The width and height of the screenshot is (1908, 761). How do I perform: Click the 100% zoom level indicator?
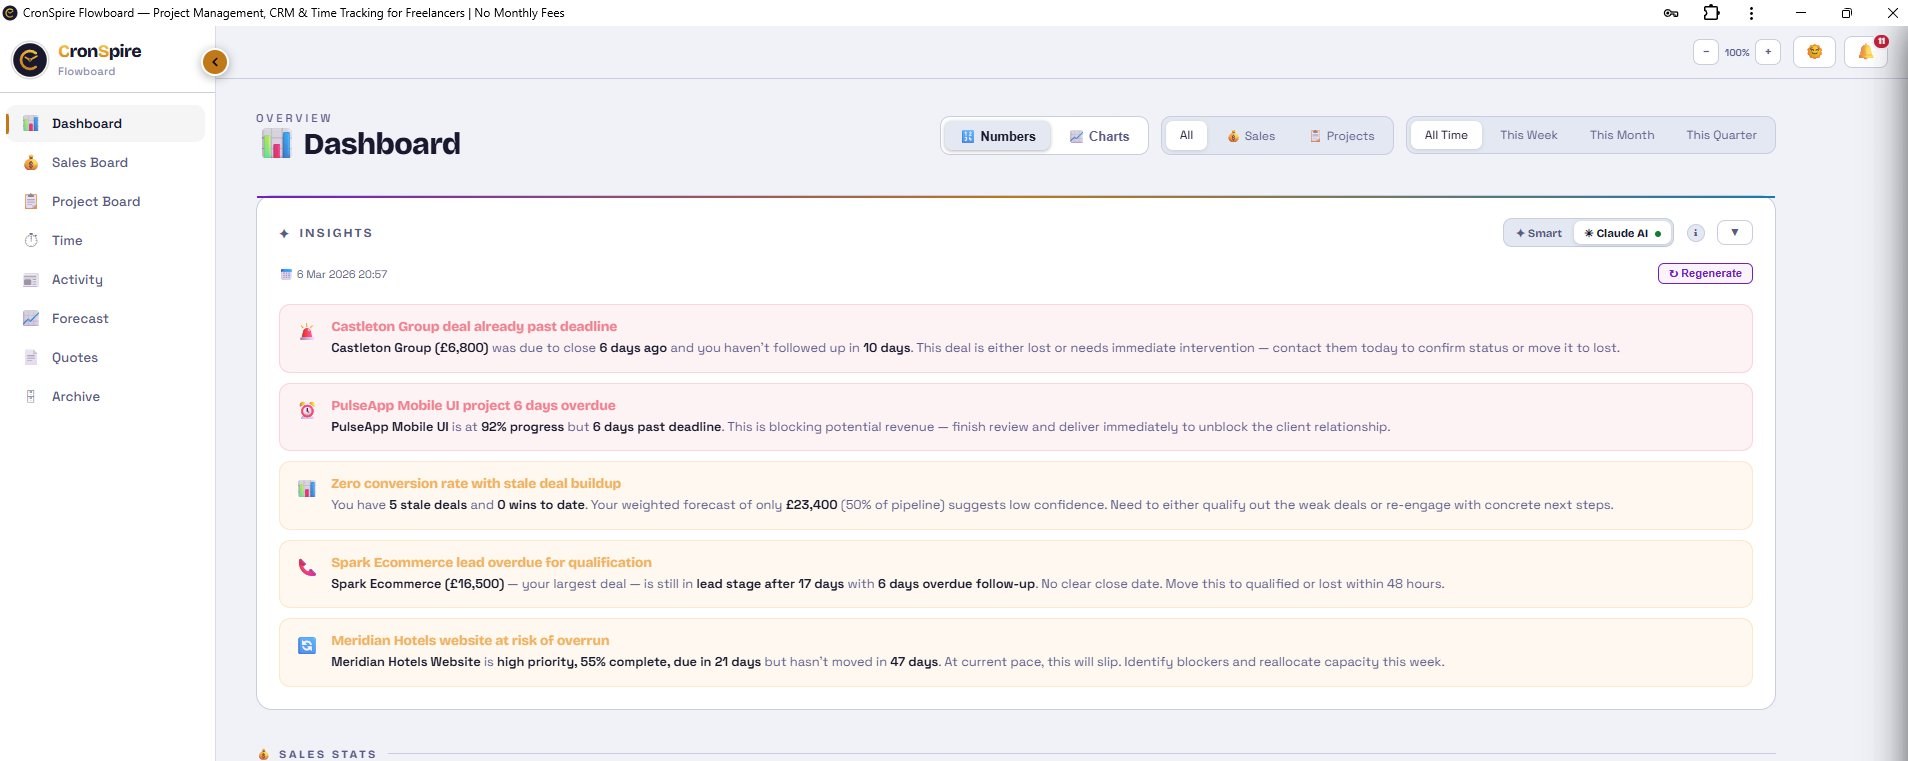tap(1737, 53)
